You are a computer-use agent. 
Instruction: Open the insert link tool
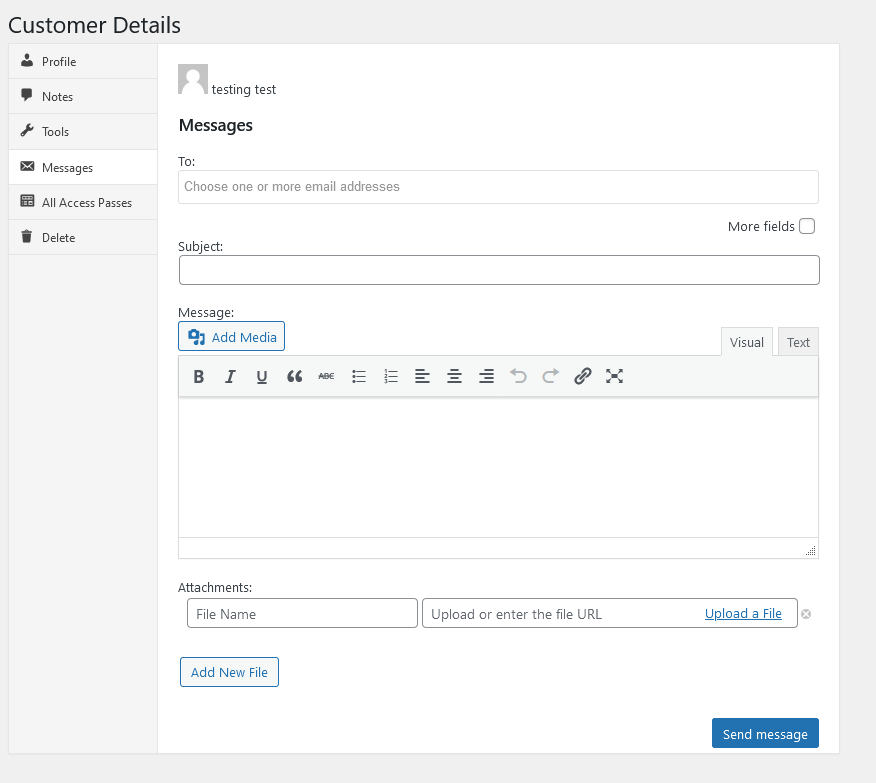coord(583,377)
